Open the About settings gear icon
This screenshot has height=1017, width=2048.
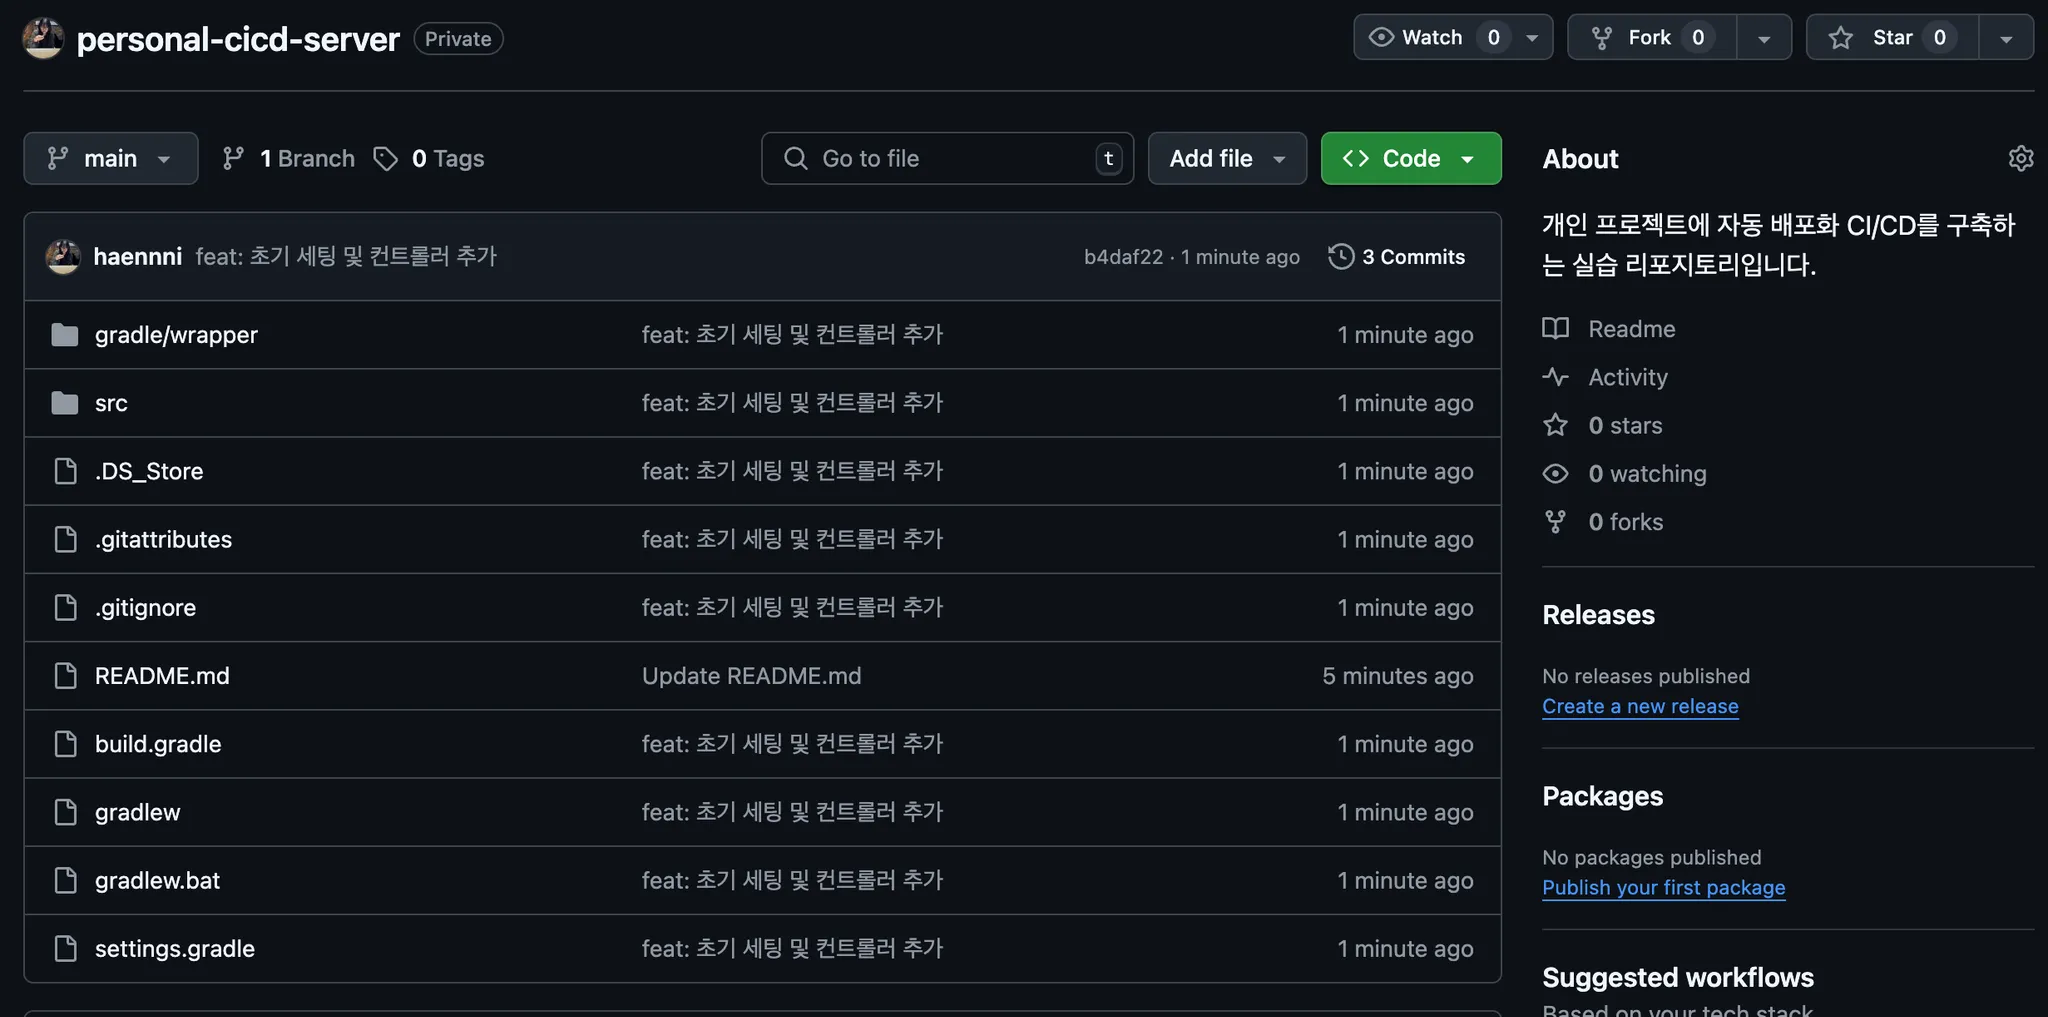[x=2021, y=158]
